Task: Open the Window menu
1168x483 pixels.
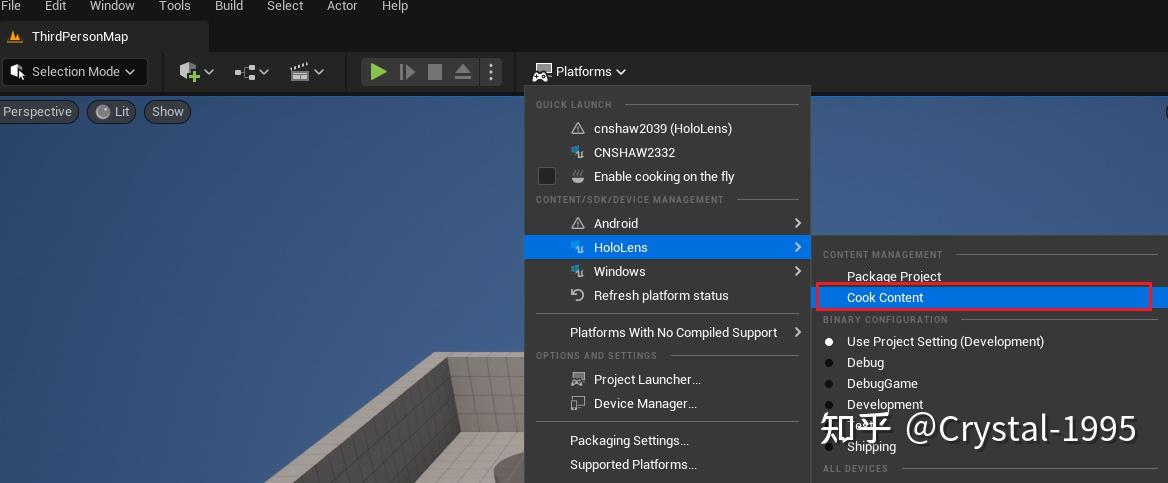Action: (112, 6)
